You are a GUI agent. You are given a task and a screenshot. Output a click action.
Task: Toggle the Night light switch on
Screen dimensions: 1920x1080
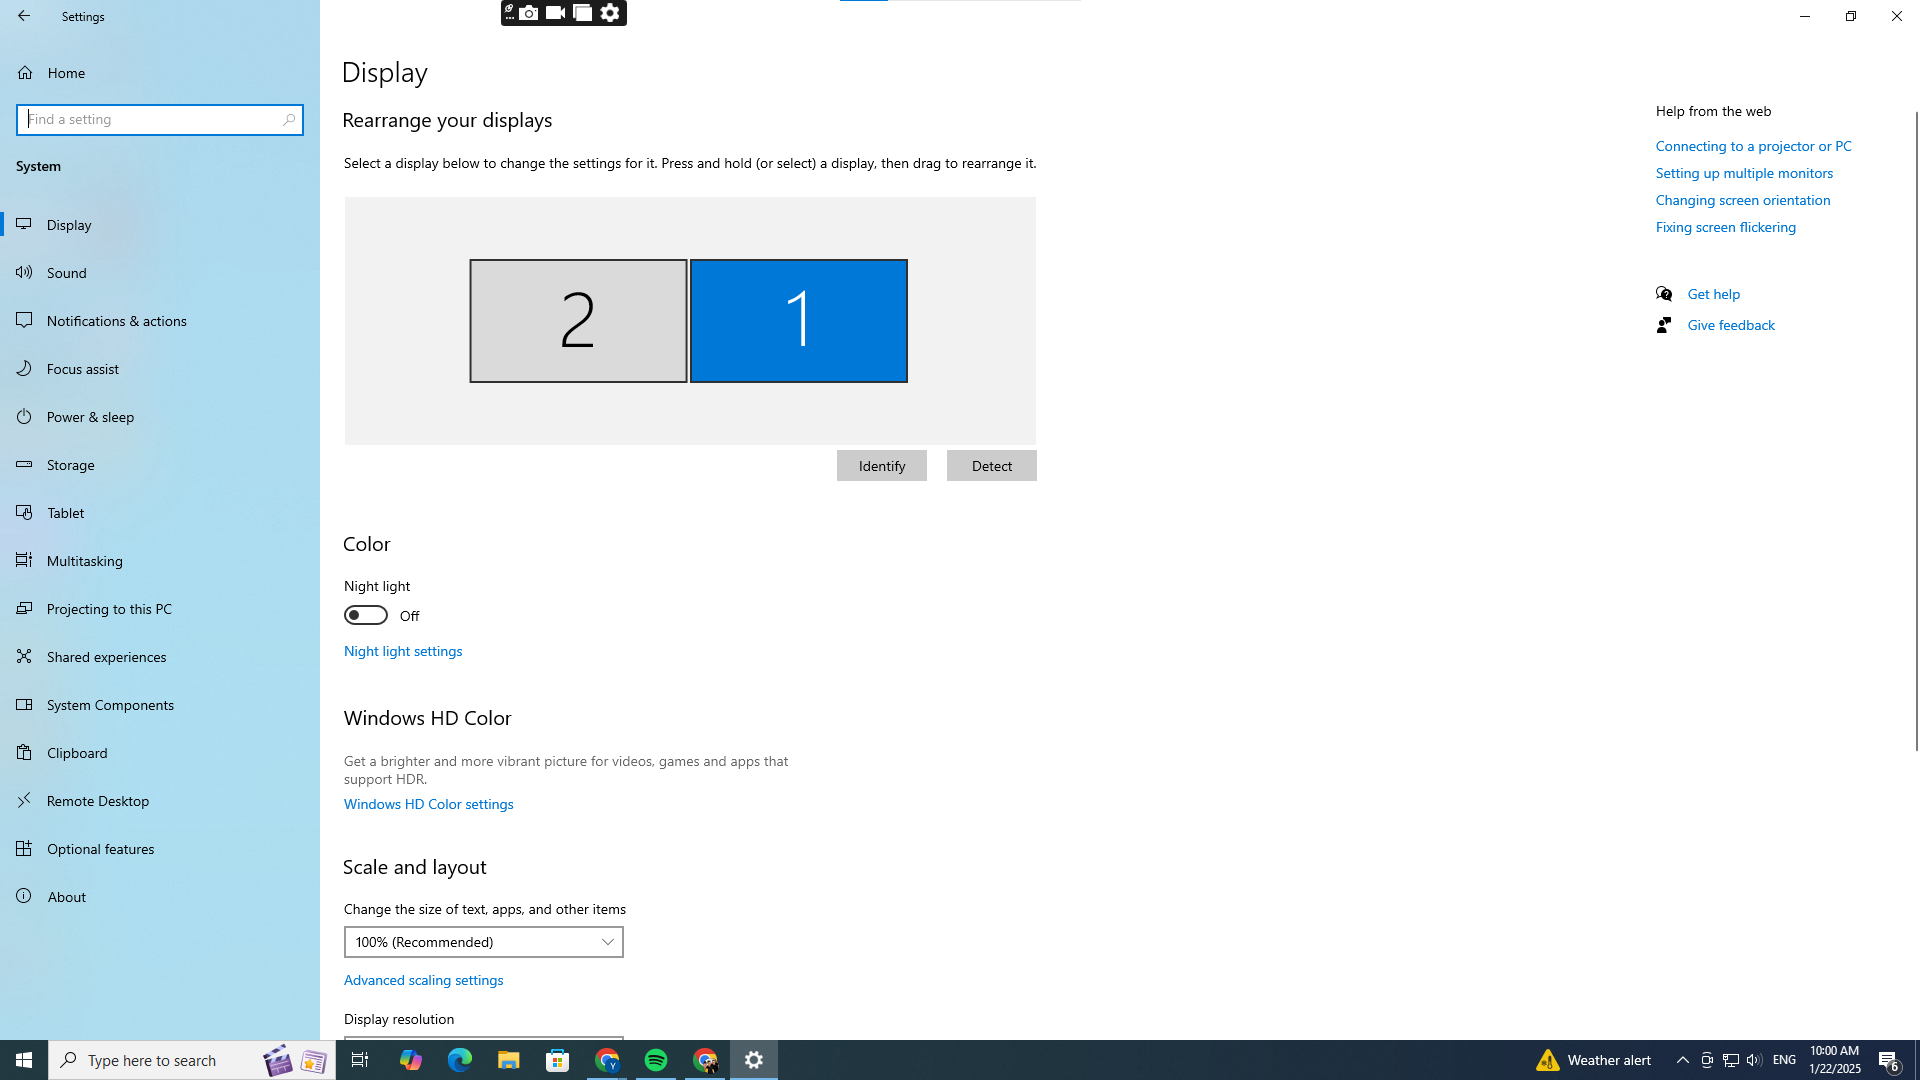tap(366, 615)
